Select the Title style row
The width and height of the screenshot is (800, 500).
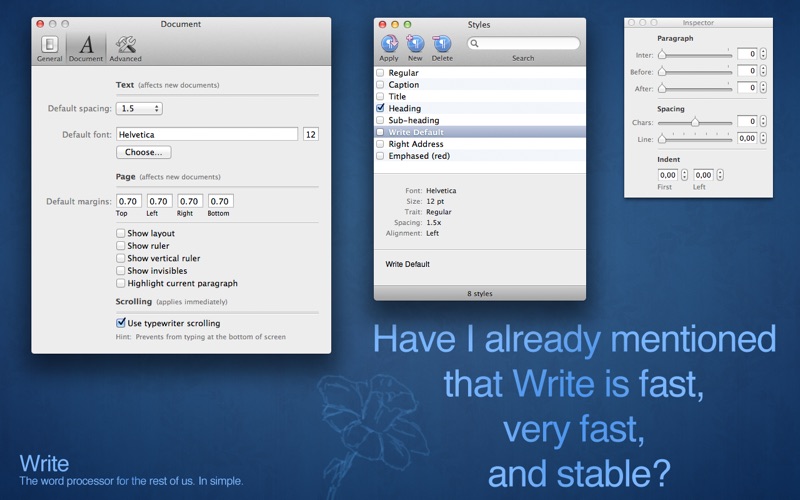(480, 96)
